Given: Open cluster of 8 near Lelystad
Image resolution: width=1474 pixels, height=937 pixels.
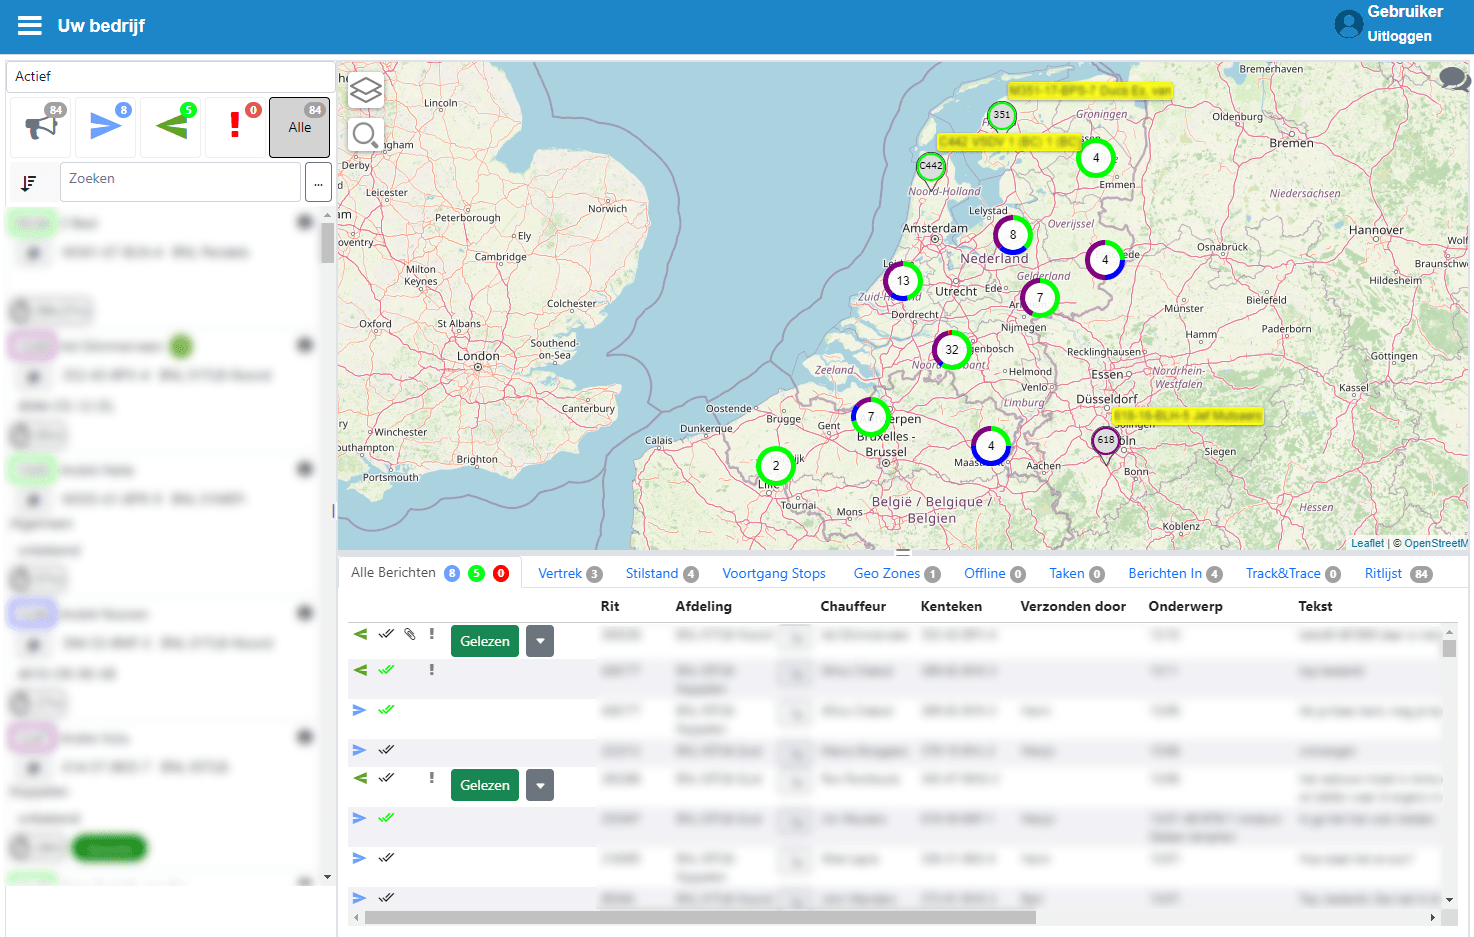Looking at the screenshot, I should click(1013, 235).
